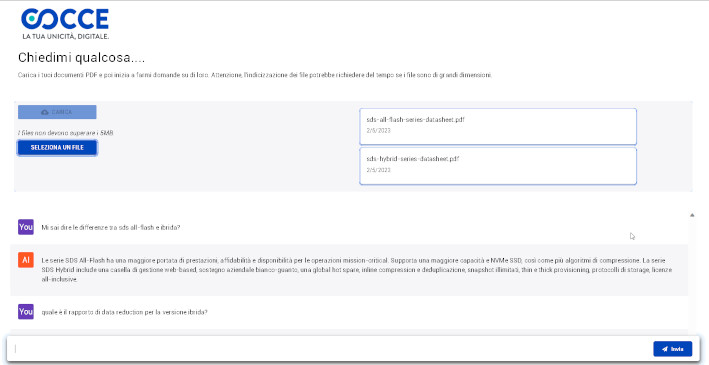The height and width of the screenshot is (365, 709).
Task: Send the message with Invia button
Action: pos(672,349)
